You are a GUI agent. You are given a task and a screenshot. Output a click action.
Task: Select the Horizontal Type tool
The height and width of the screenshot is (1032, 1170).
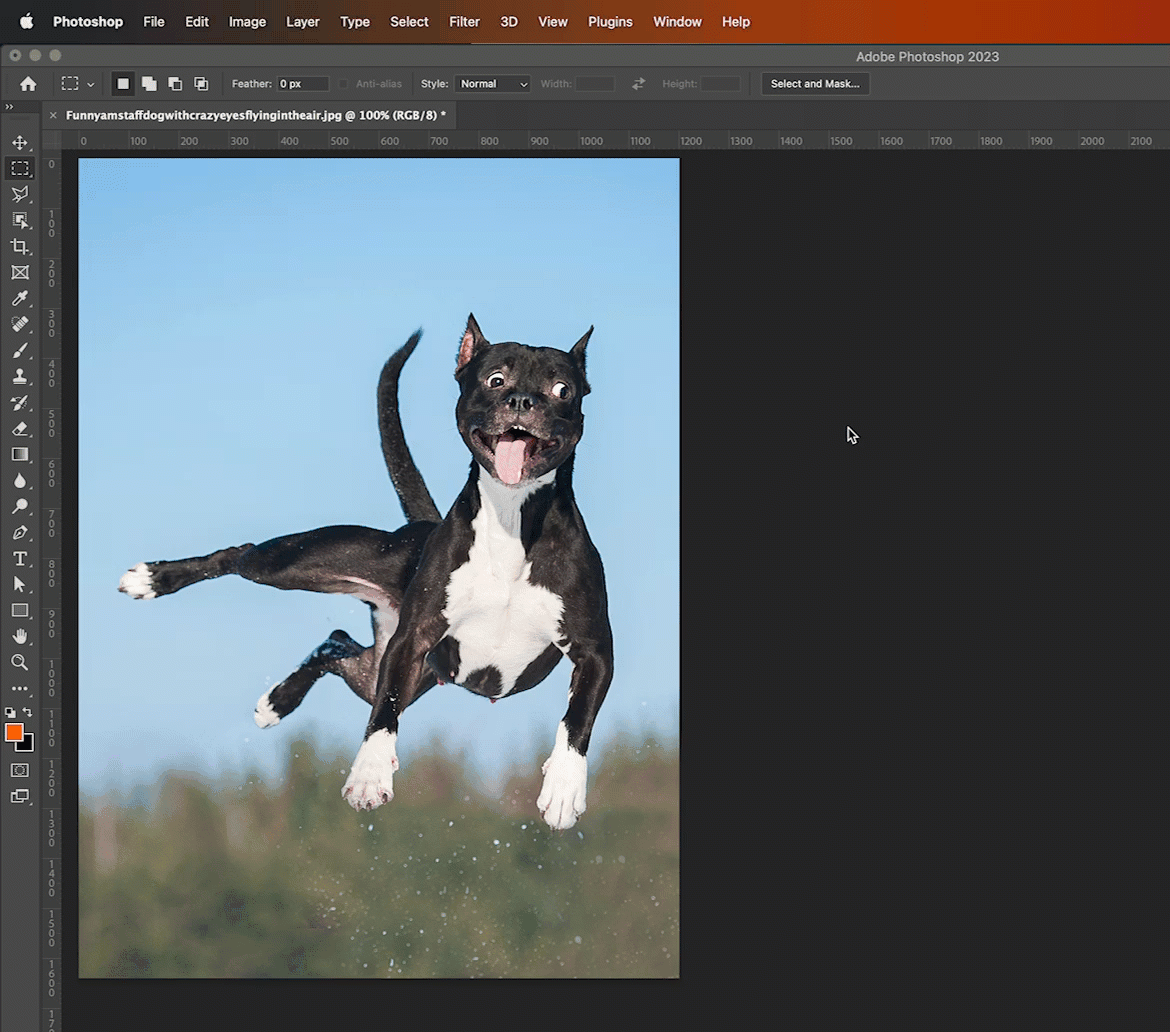[20, 558]
